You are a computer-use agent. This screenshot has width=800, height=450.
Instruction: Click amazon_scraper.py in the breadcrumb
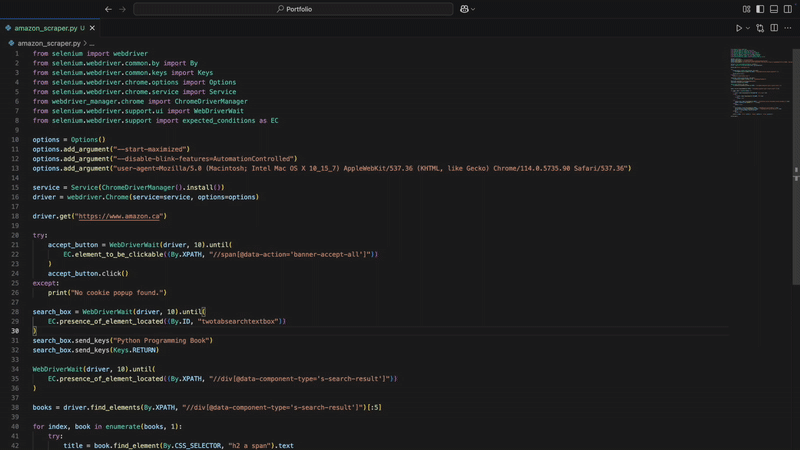click(49, 43)
